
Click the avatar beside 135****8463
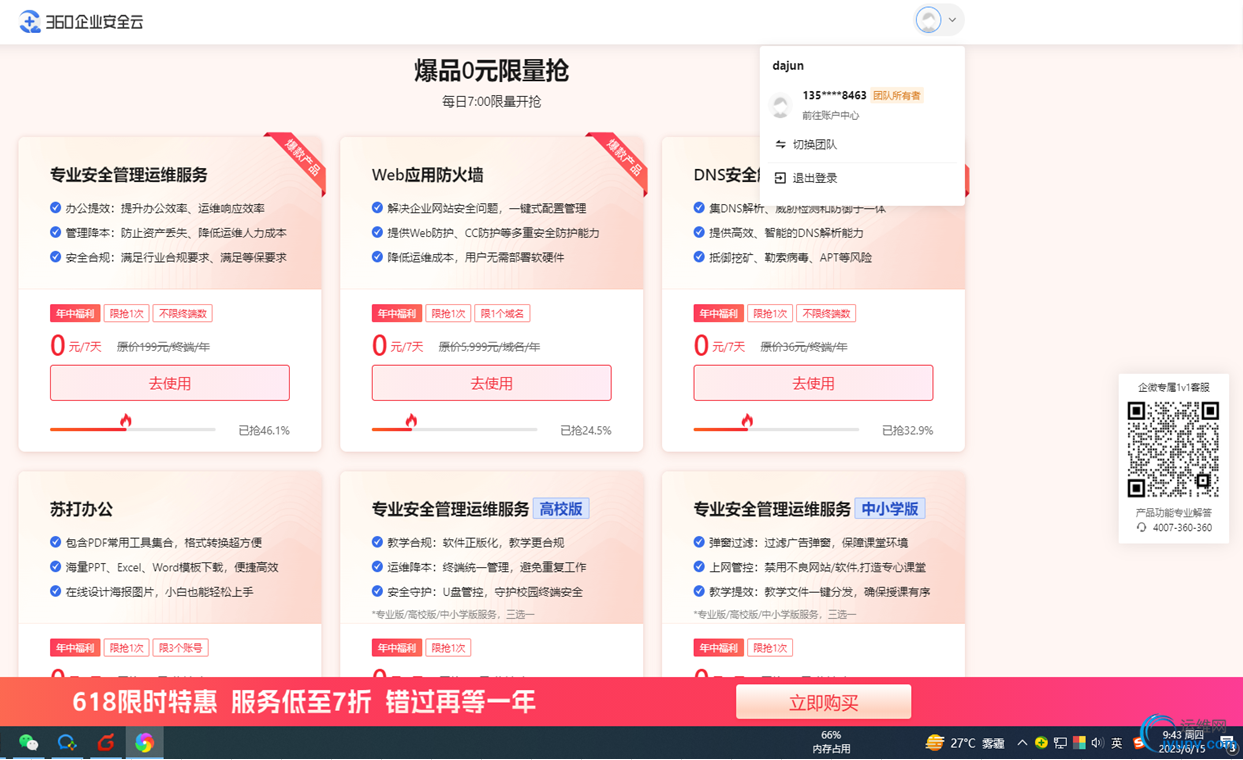point(781,105)
